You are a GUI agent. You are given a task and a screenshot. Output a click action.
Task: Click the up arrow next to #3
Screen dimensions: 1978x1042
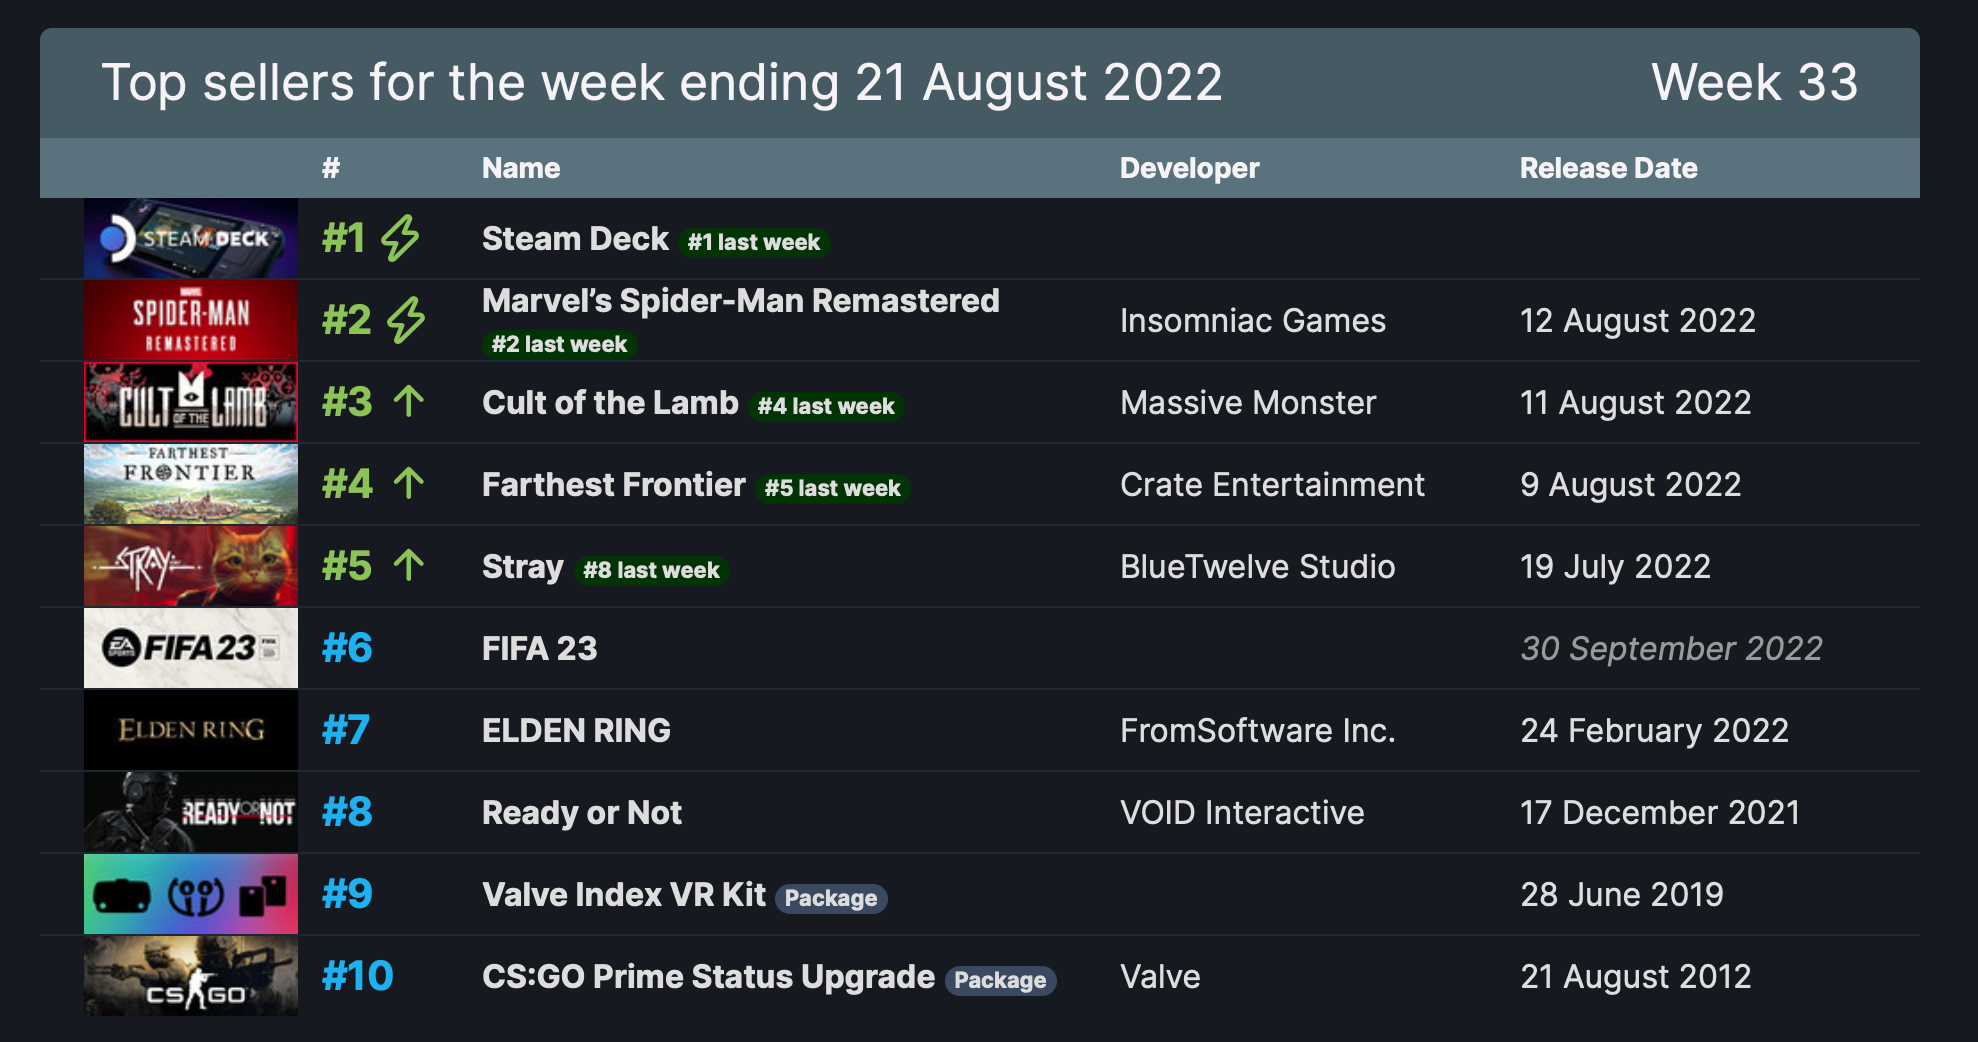(408, 402)
